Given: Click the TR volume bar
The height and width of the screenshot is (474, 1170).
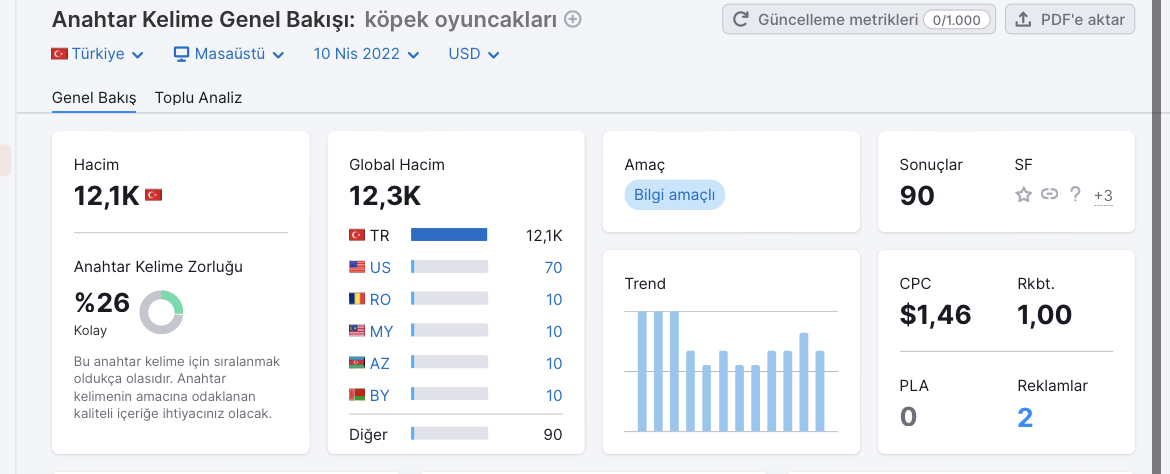Looking at the screenshot, I should (449, 235).
